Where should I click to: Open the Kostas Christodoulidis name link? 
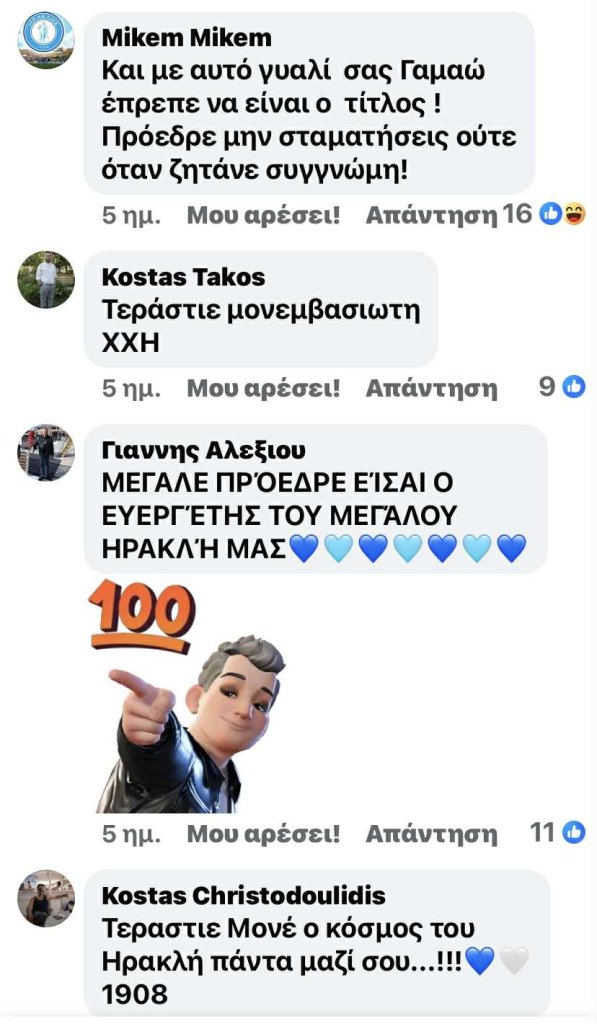244,895
